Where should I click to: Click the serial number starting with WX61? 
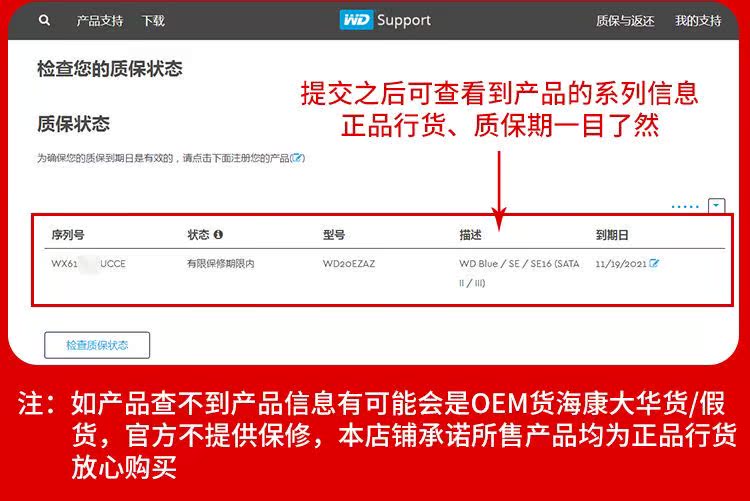[88, 264]
